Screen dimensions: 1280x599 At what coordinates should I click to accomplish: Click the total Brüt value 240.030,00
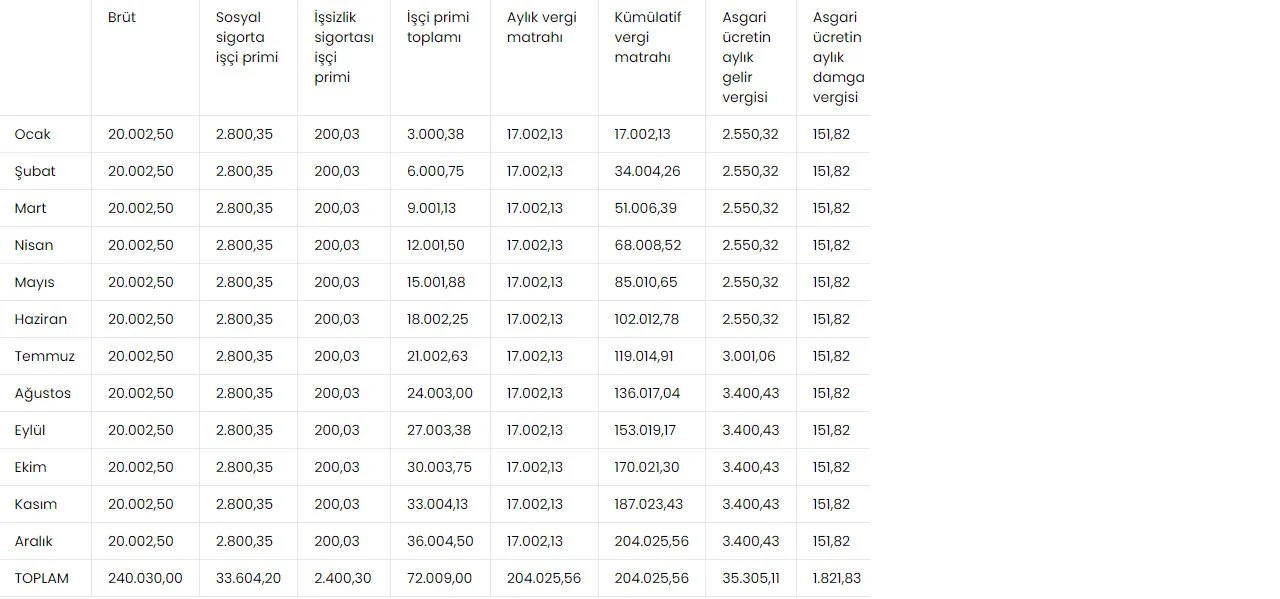[x=145, y=578]
